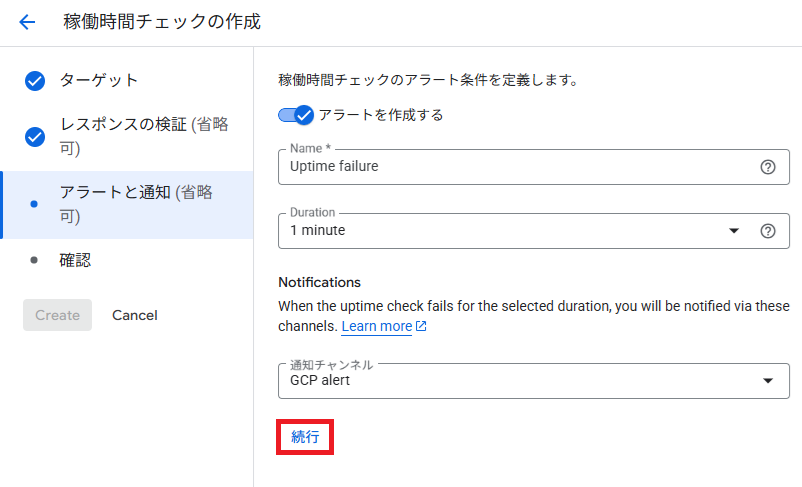This screenshot has width=802, height=487.
Task: Click the external link icon after Learn more
Action: tap(421, 327)
